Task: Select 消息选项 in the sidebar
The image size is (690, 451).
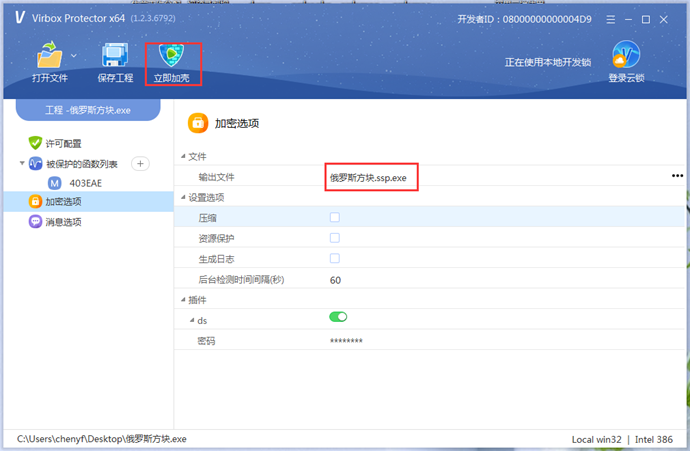Action: click(x=63, y=222)
